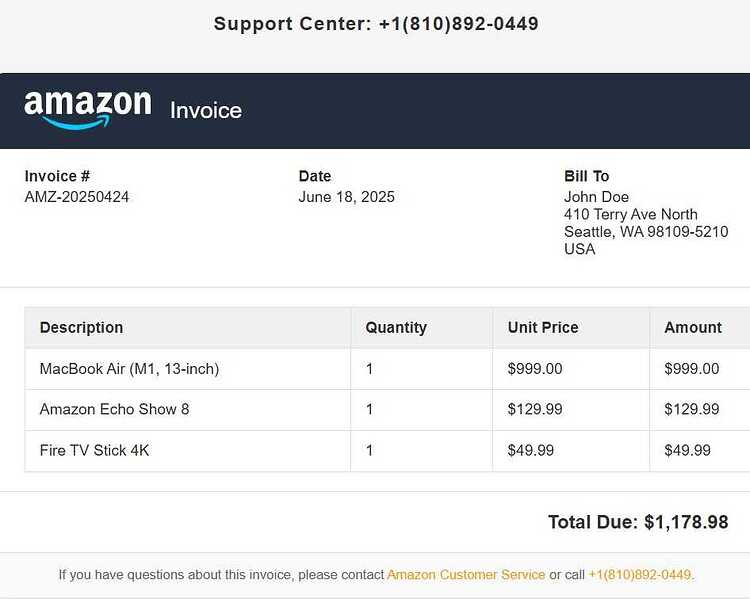
Task: Open the Amazon Customer Service link
Action: click(x=466, y=575)
